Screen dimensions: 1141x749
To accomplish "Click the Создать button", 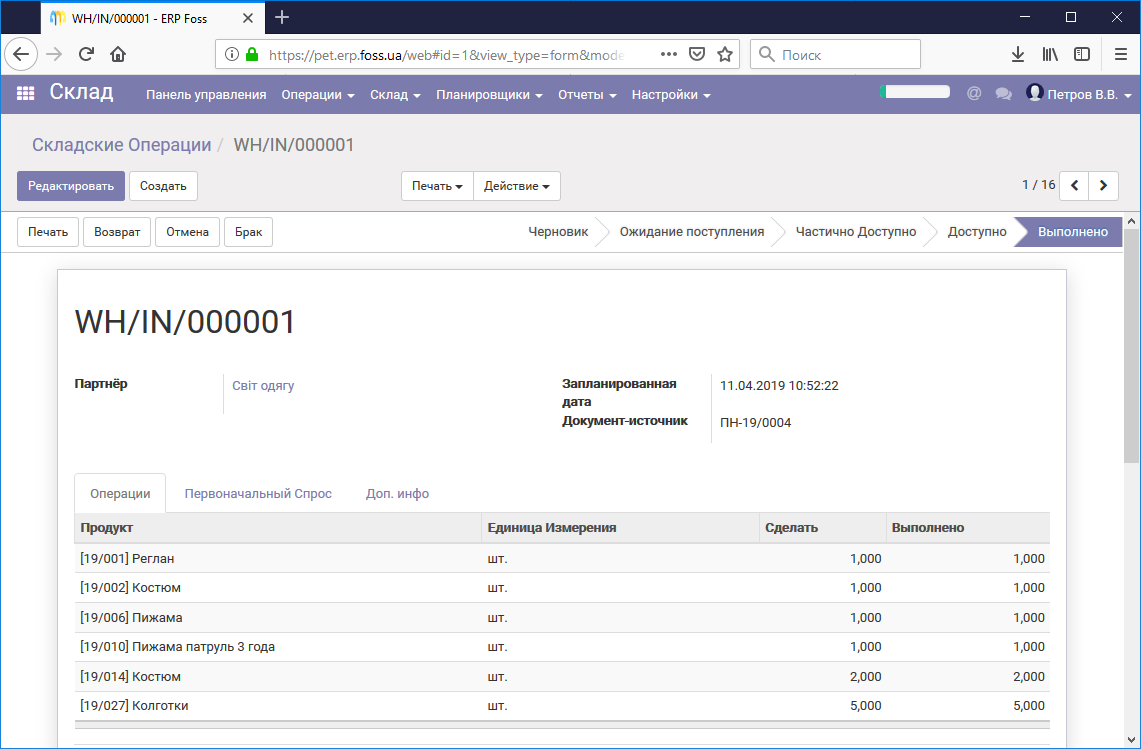I will 163,186.
